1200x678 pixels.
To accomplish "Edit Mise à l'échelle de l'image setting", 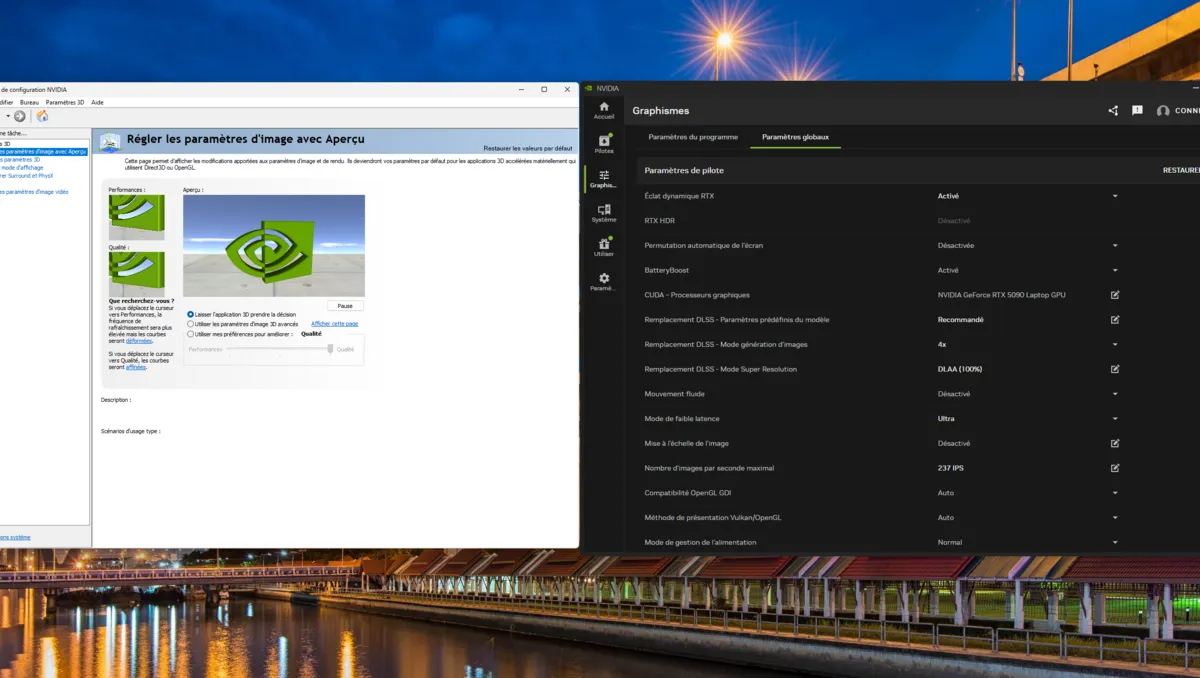I will [1115, 443].
